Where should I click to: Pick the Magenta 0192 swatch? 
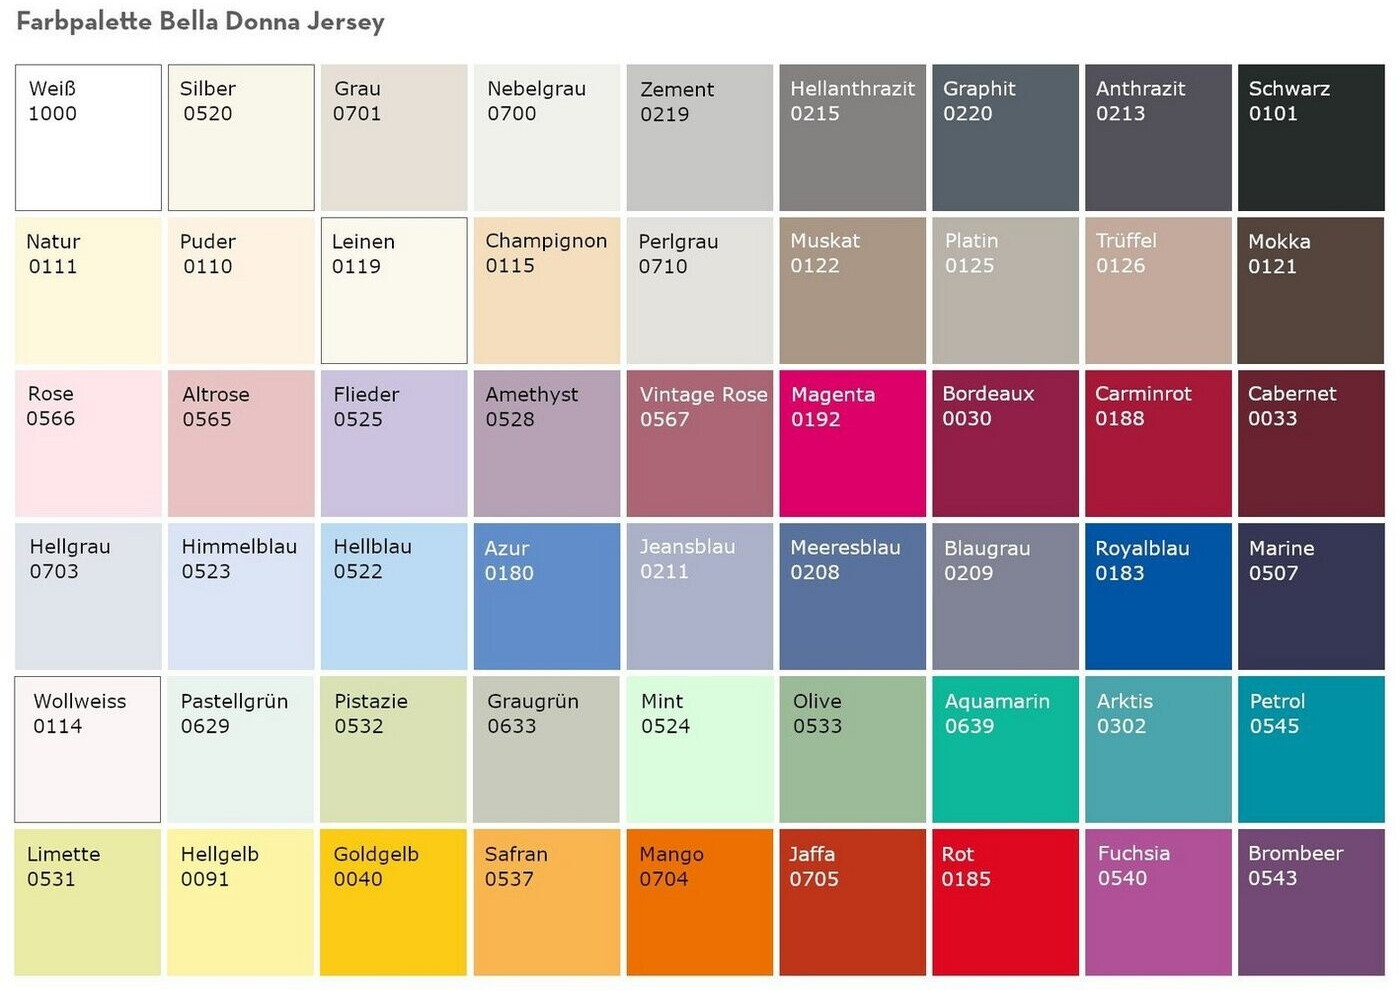coord(852,444)
